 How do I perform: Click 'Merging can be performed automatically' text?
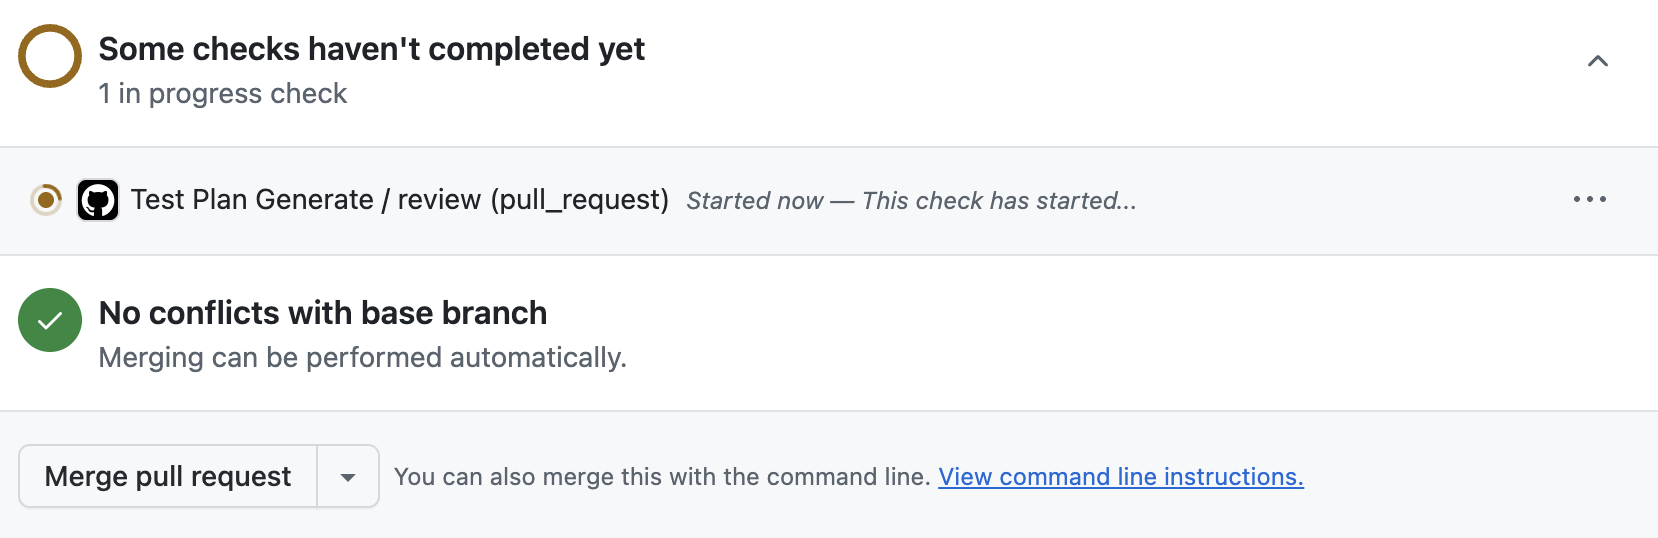point(362,358)
